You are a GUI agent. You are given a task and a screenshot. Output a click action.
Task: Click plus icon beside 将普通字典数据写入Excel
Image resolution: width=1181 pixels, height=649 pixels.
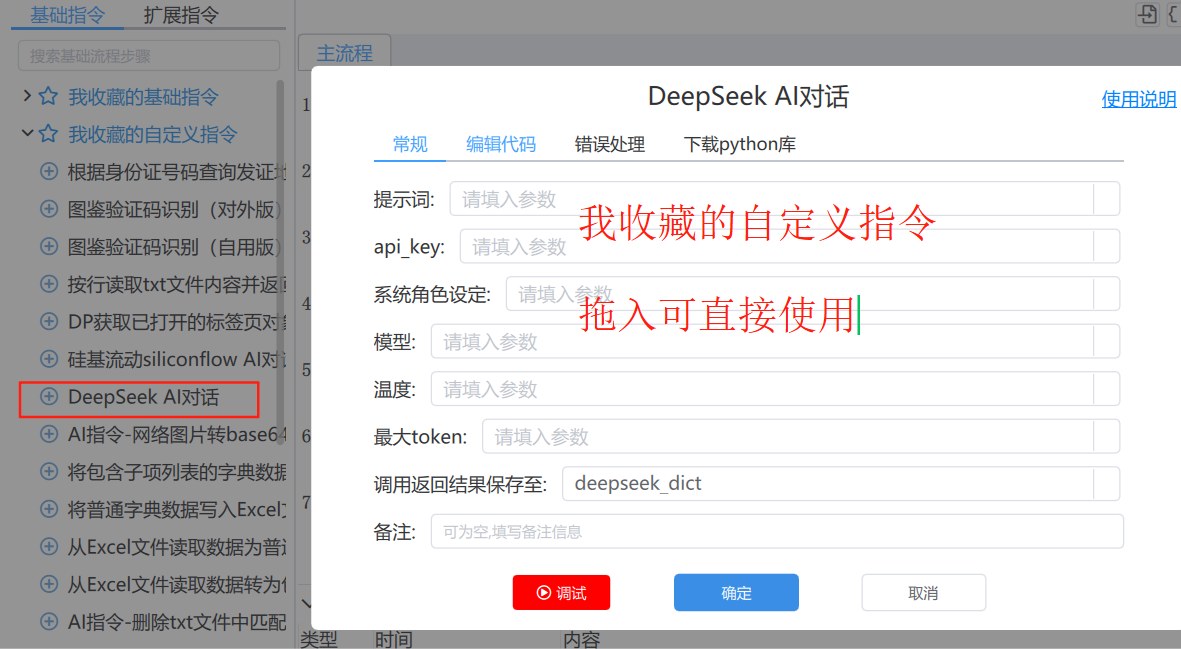point(49,510)
